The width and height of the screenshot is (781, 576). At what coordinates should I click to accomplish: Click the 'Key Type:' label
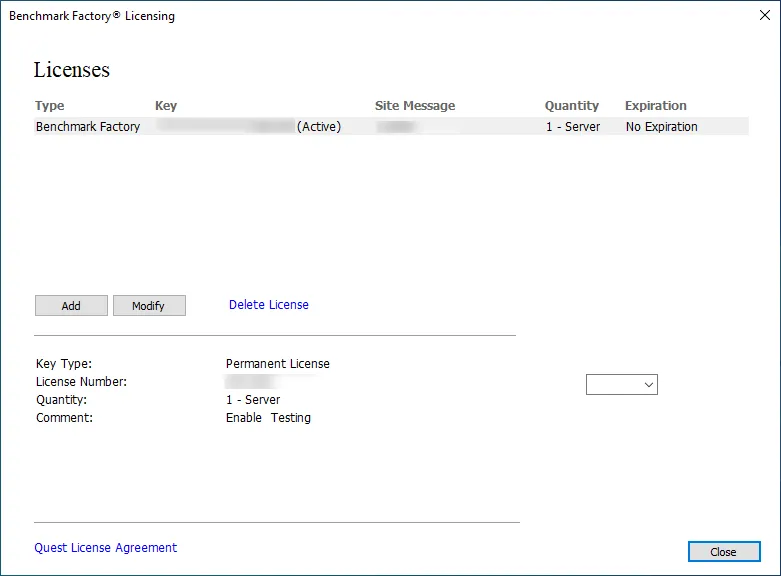click(x=64, y=364)
